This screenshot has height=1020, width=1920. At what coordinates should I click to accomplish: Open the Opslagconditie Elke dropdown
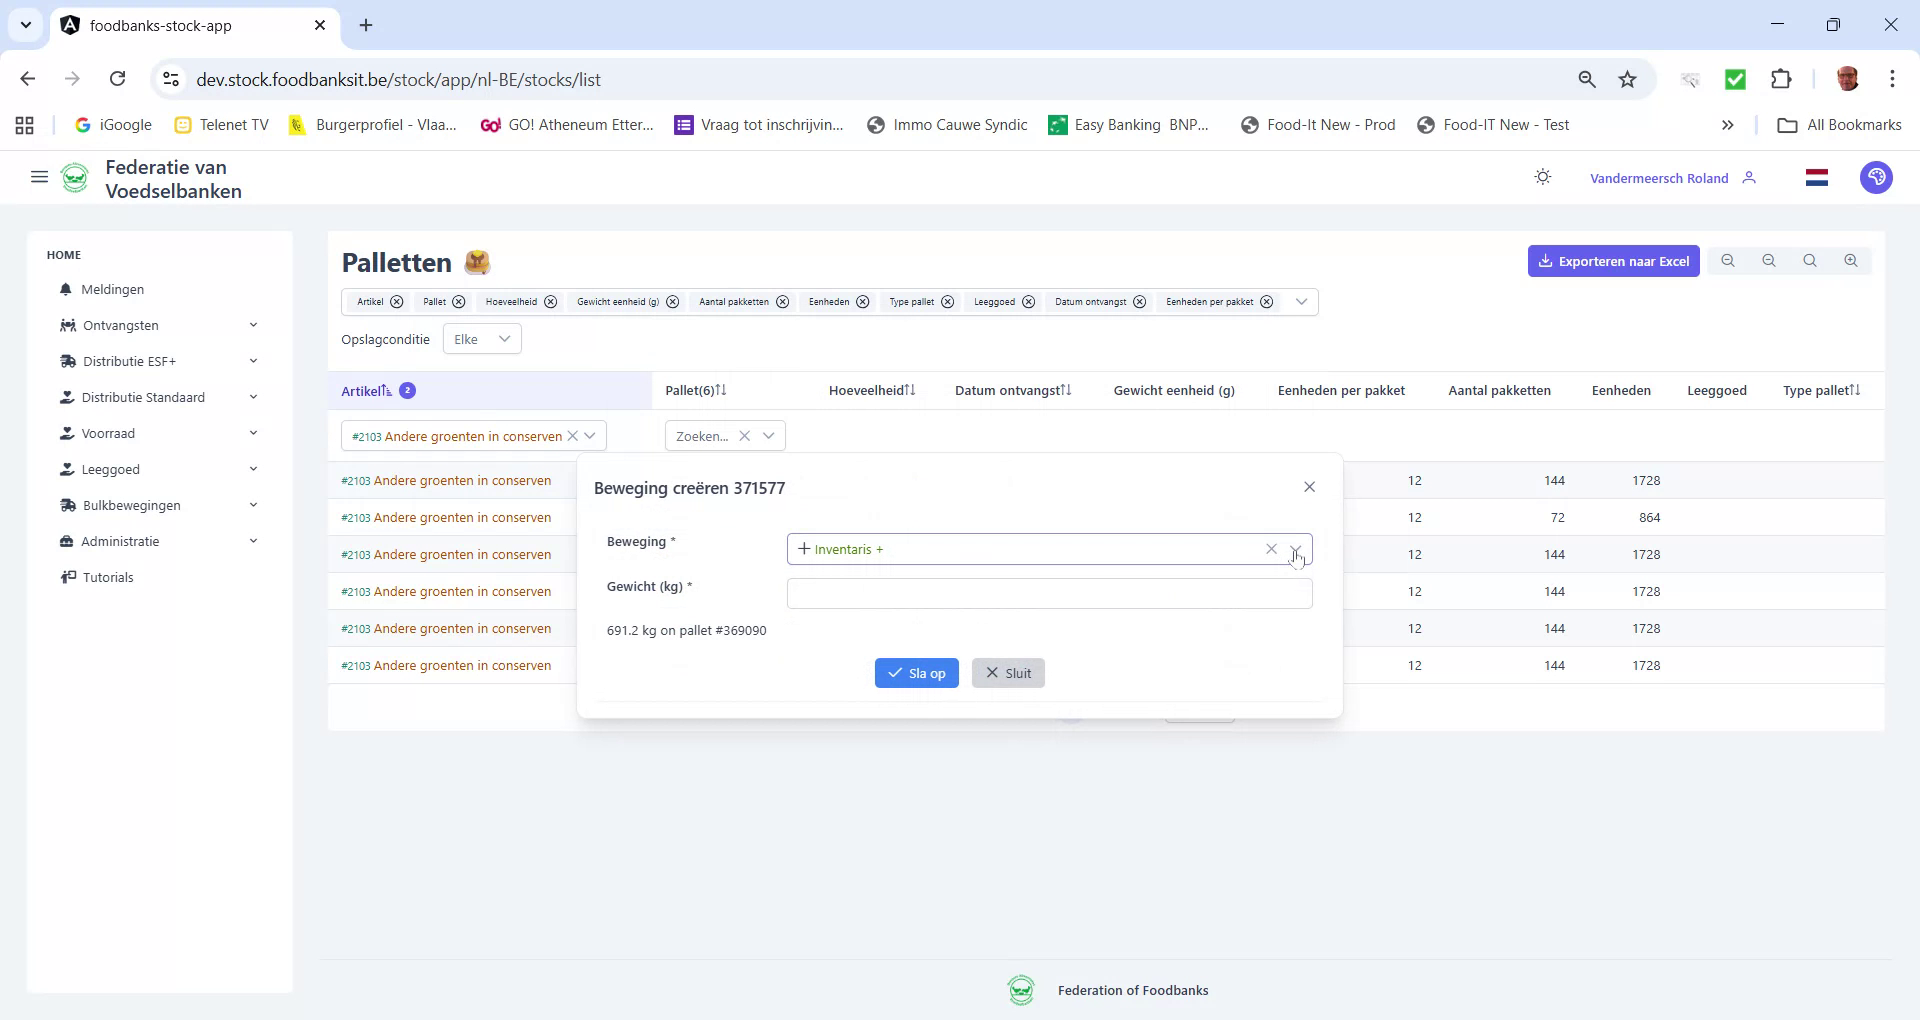[x=481, y=339]
